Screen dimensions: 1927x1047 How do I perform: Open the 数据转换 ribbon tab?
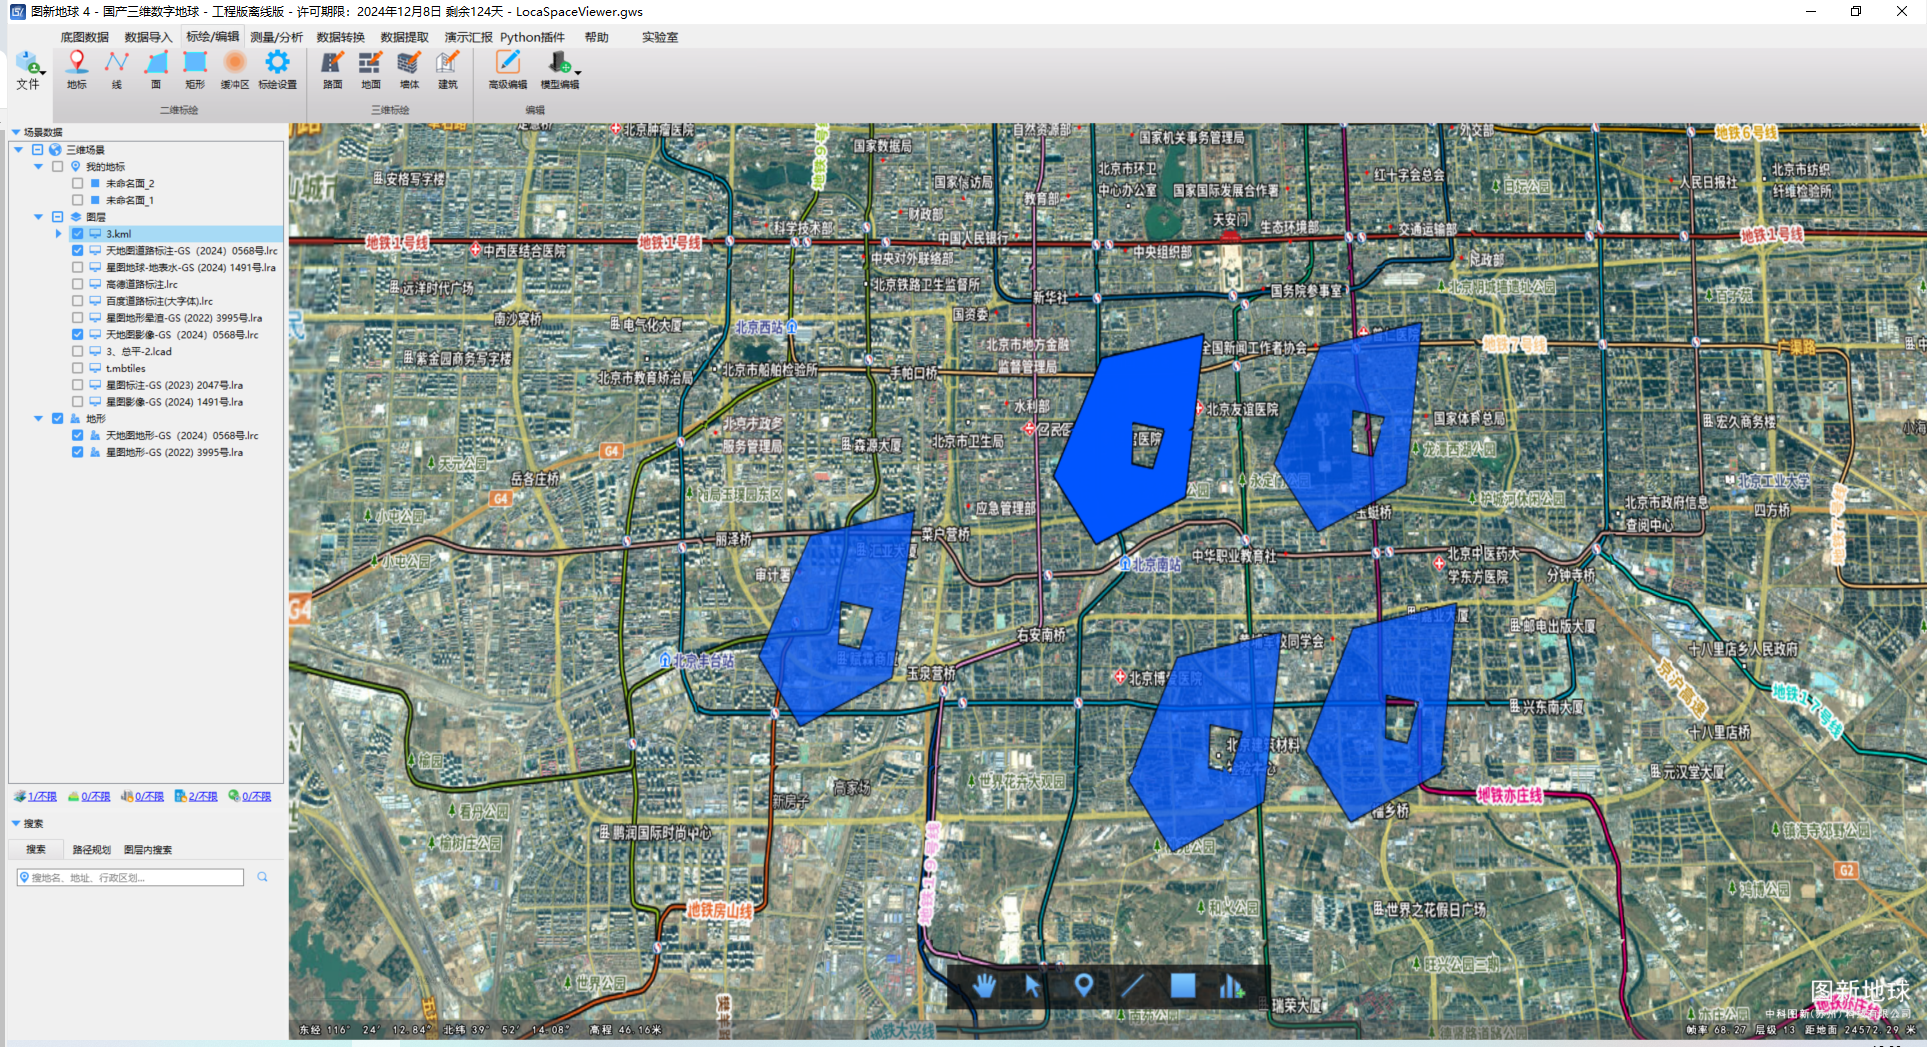coord(340,37)
